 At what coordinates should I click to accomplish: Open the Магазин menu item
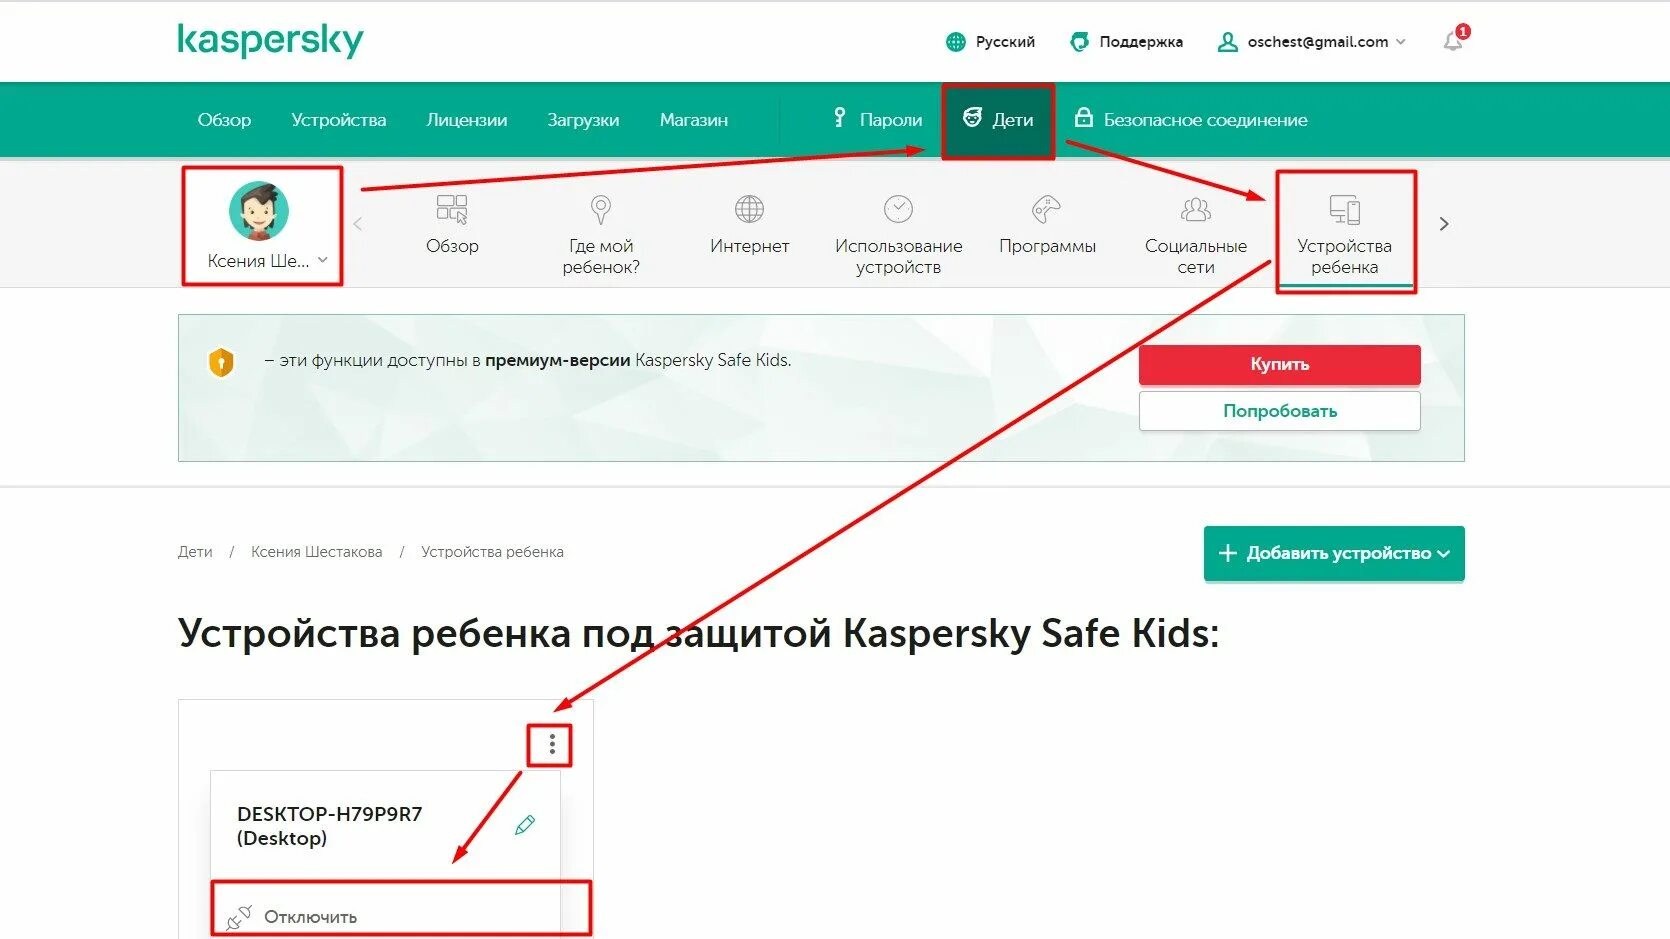694,120
